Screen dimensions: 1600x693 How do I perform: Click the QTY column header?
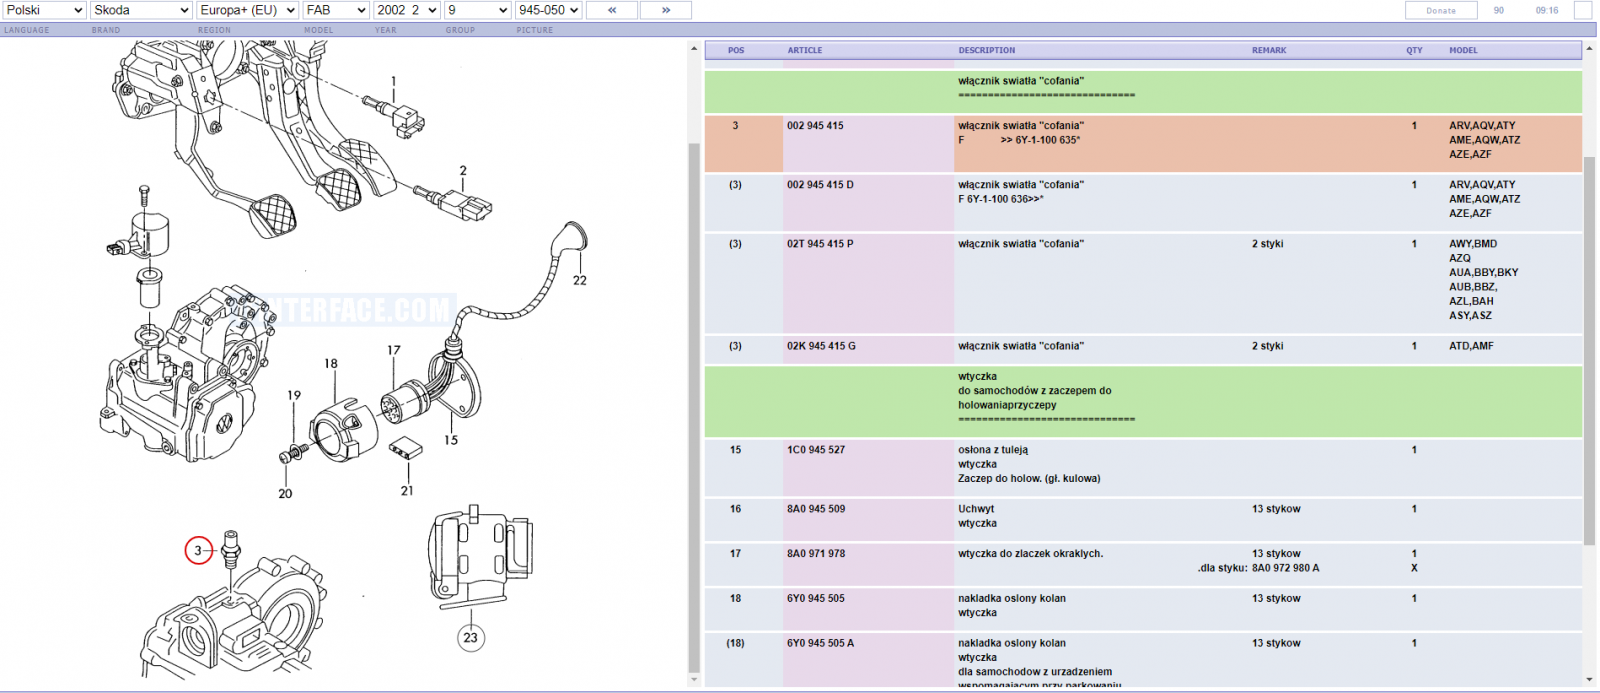pos(1414,50)
